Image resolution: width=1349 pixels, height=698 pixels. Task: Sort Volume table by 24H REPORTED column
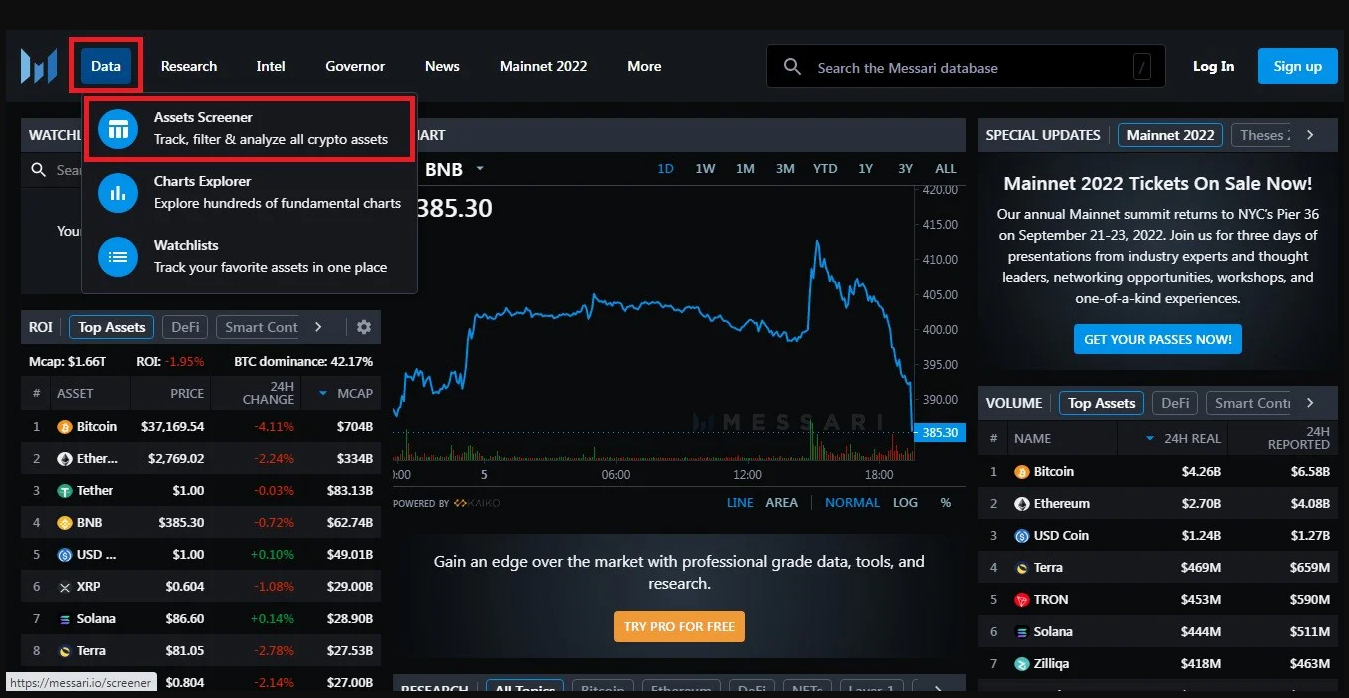tap(1298, 438)
